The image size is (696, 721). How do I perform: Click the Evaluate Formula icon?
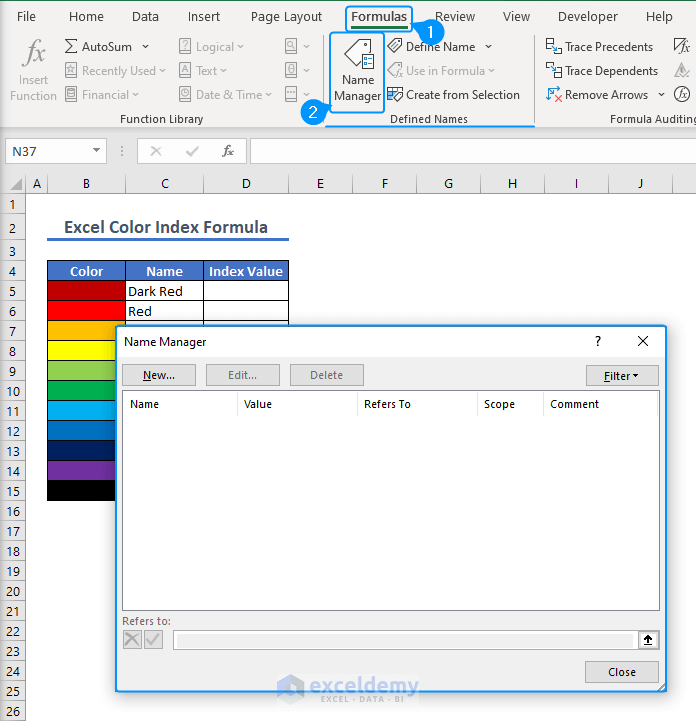[x=682, y=94]
